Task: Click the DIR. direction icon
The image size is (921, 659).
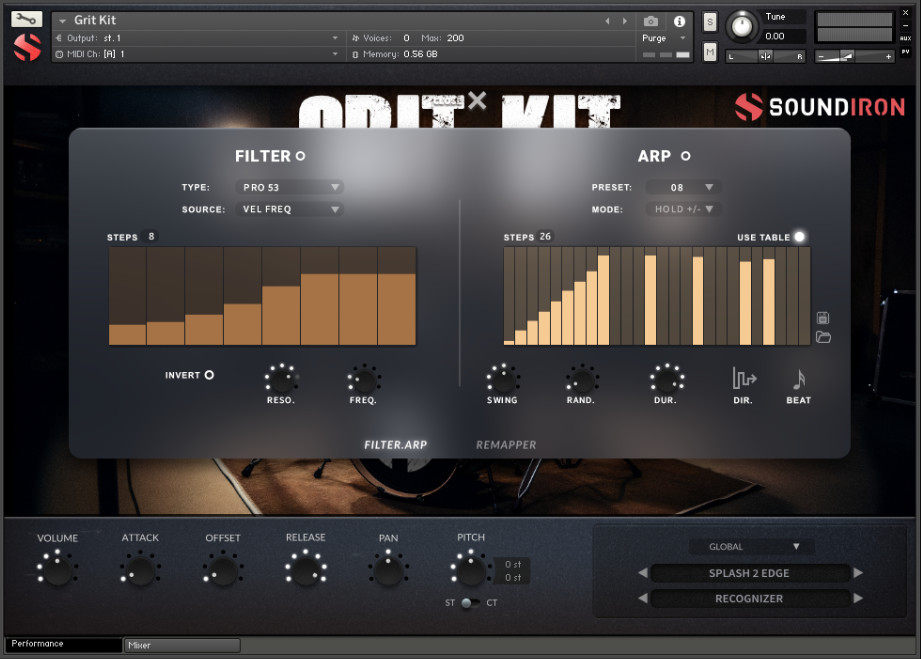Action: pos(744,378)
